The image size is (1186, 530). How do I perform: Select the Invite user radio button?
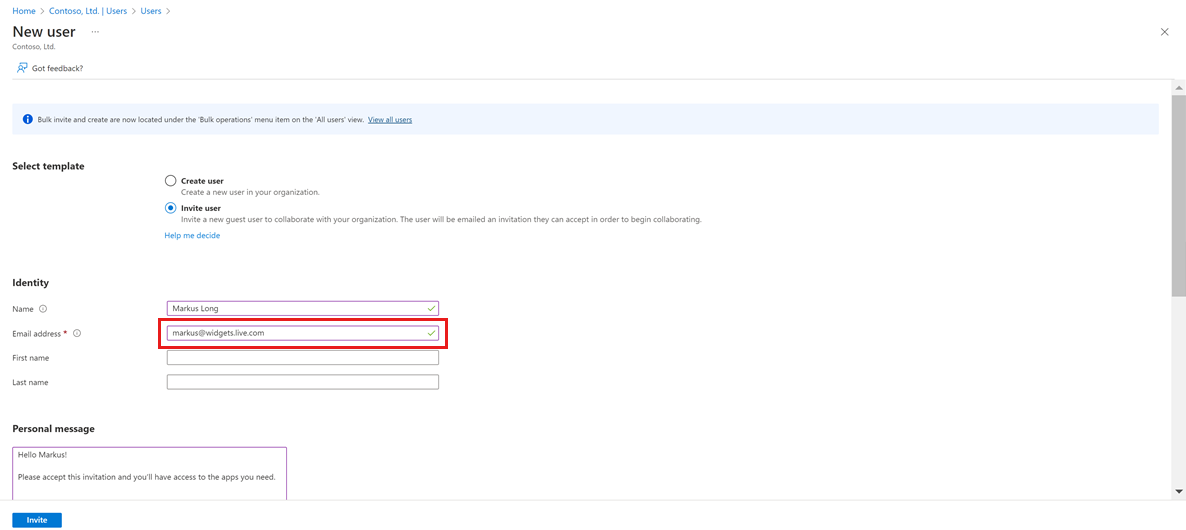click(x=170, y=208)
